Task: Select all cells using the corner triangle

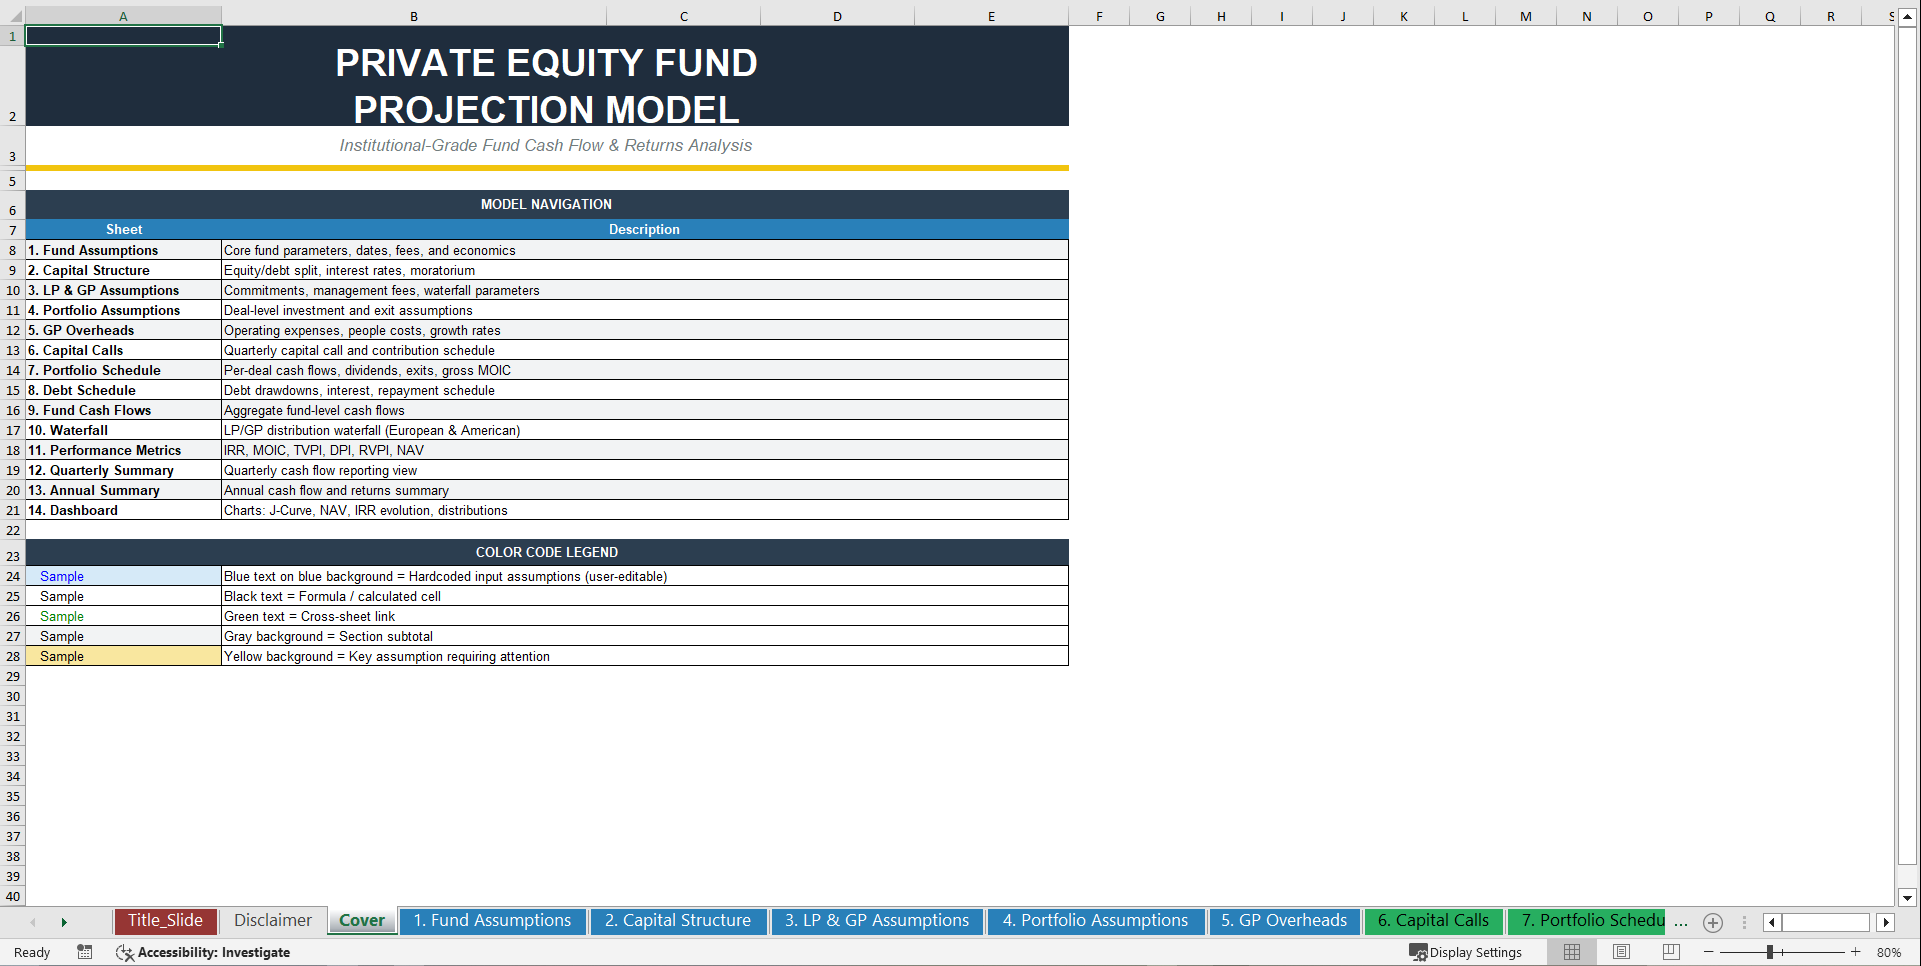Action: coord(13,16)
